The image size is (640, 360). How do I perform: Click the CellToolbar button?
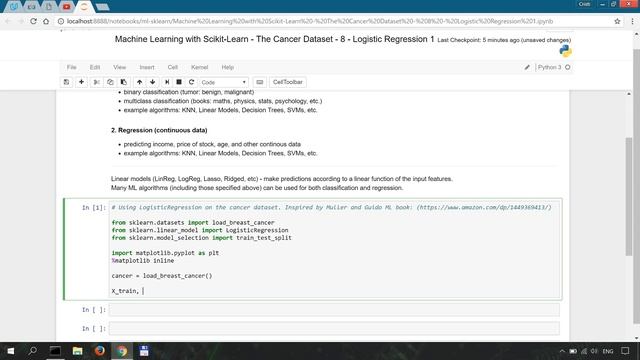[x=288, y=82]
